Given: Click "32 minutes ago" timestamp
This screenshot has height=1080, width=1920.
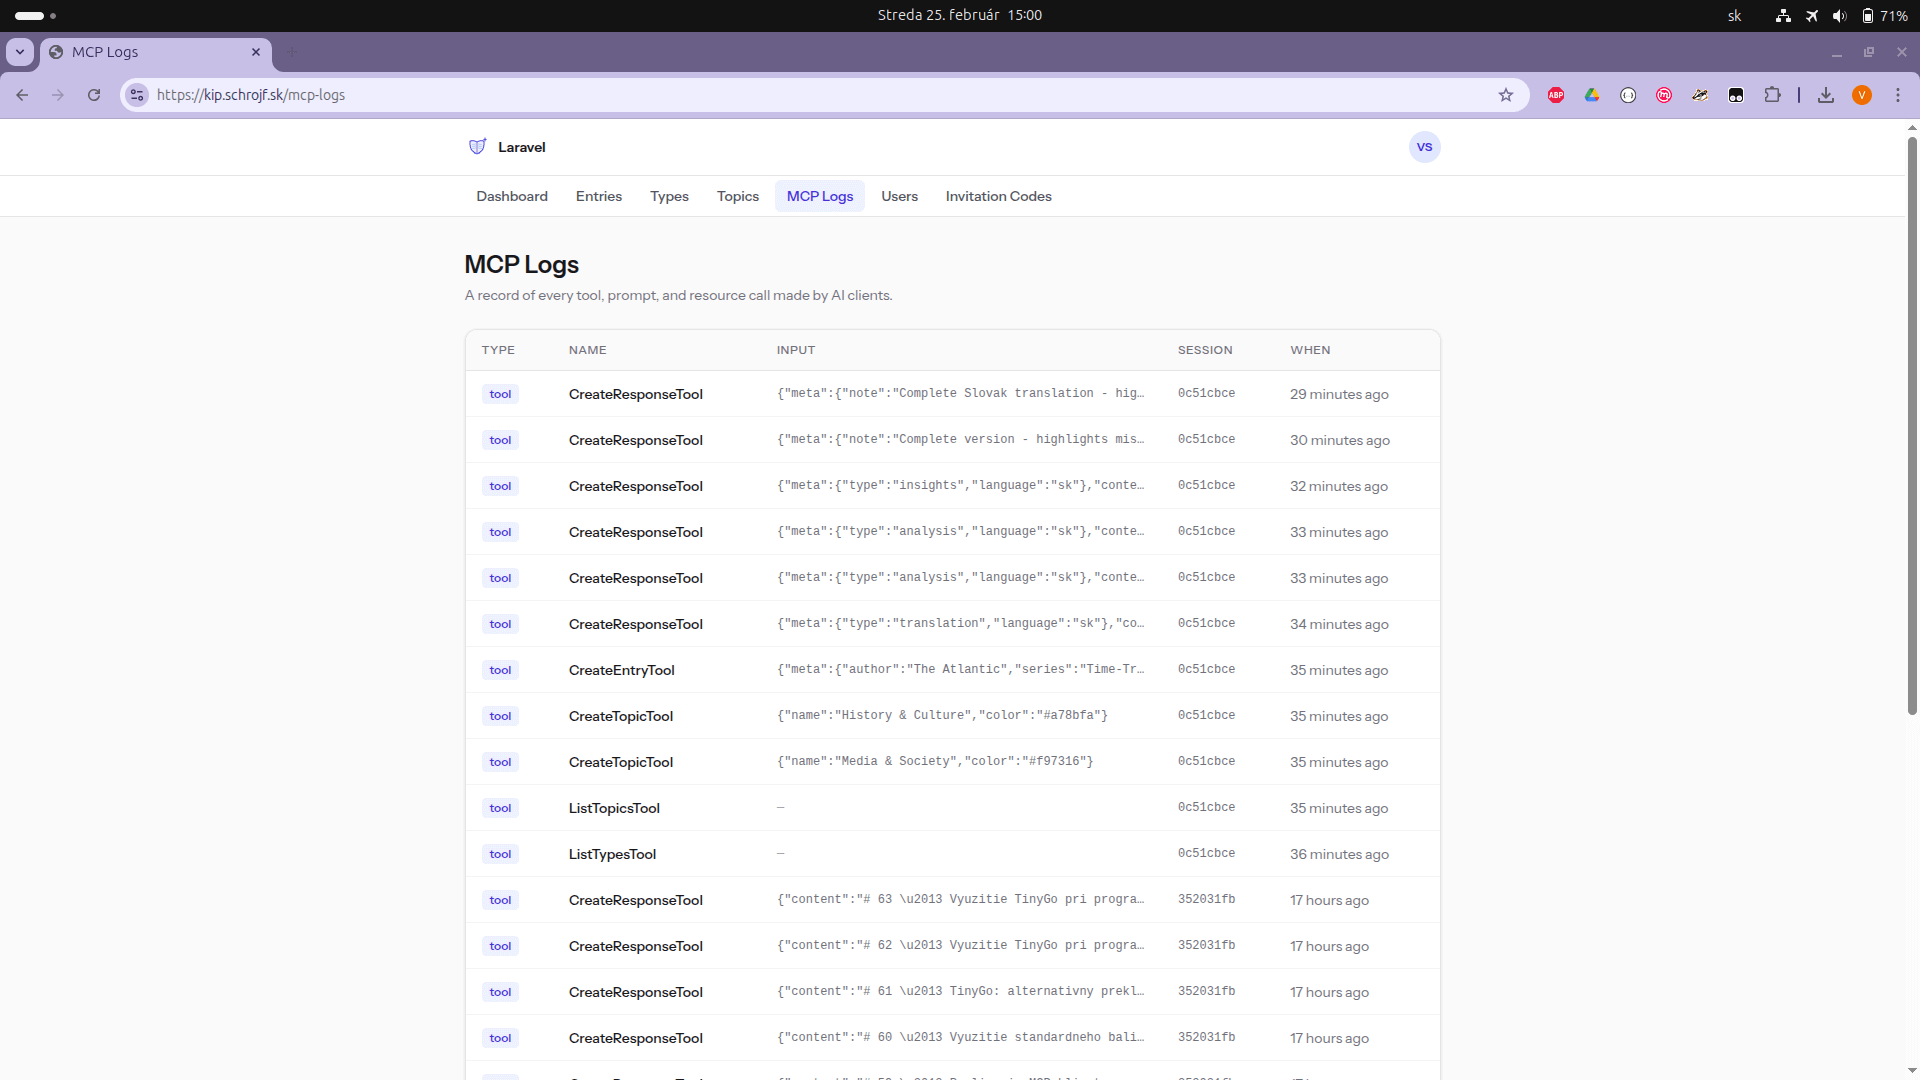Looking at the screenshot, I should 1339,486.
